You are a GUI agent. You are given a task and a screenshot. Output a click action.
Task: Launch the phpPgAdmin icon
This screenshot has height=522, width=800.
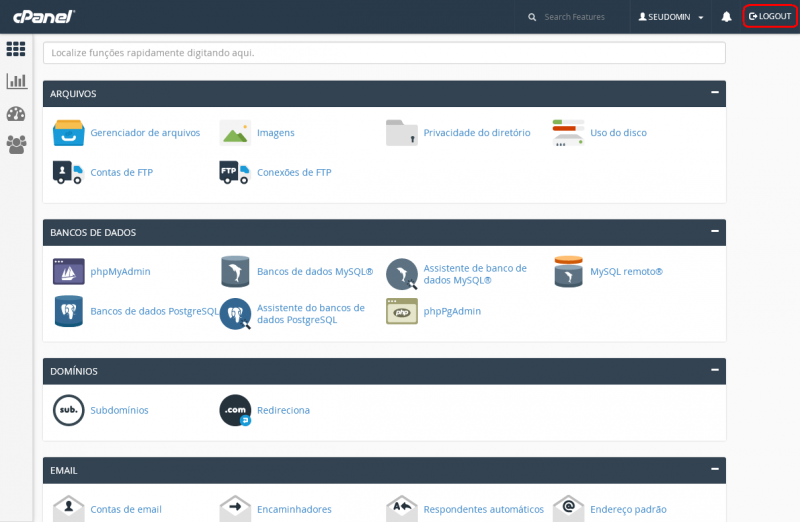[402, 311]
